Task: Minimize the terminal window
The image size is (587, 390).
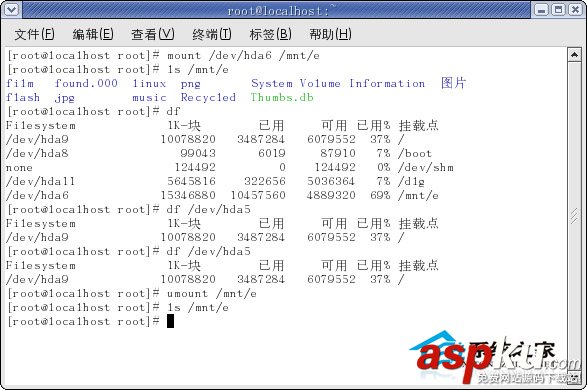Action: [541, 10]
